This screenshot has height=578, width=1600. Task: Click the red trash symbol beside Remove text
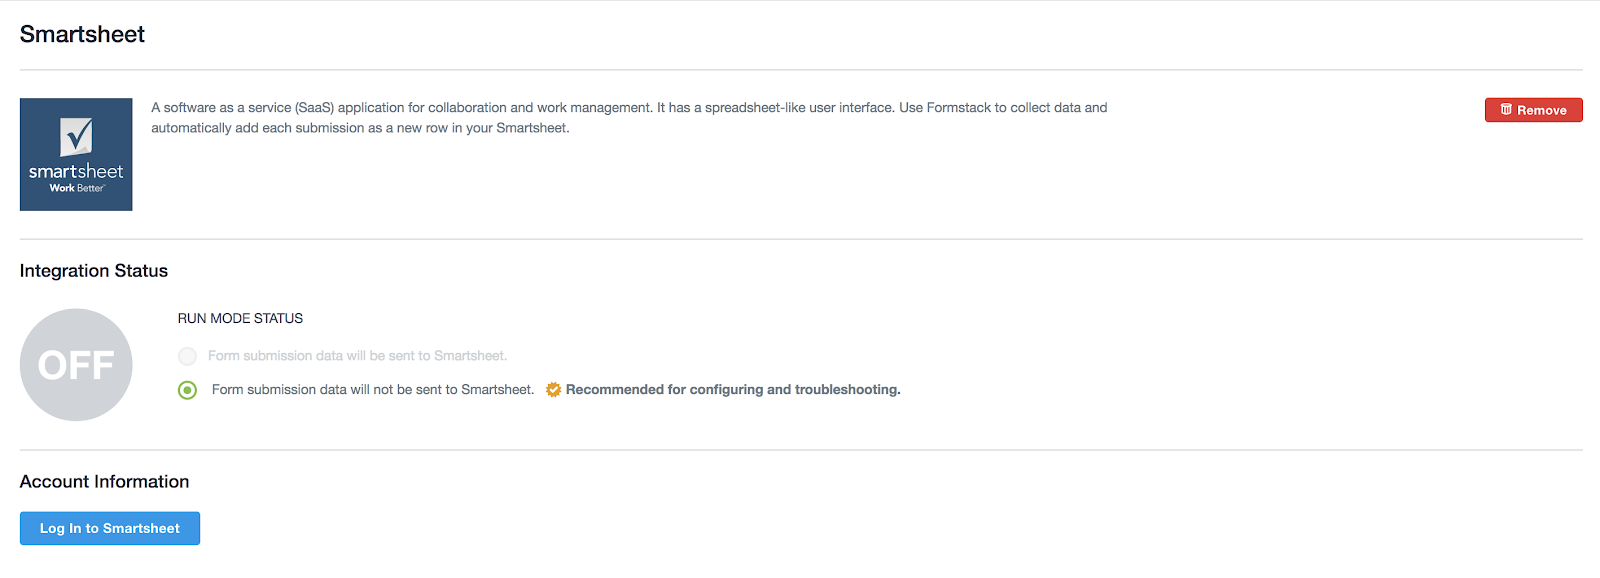[x=1504, y=110]
